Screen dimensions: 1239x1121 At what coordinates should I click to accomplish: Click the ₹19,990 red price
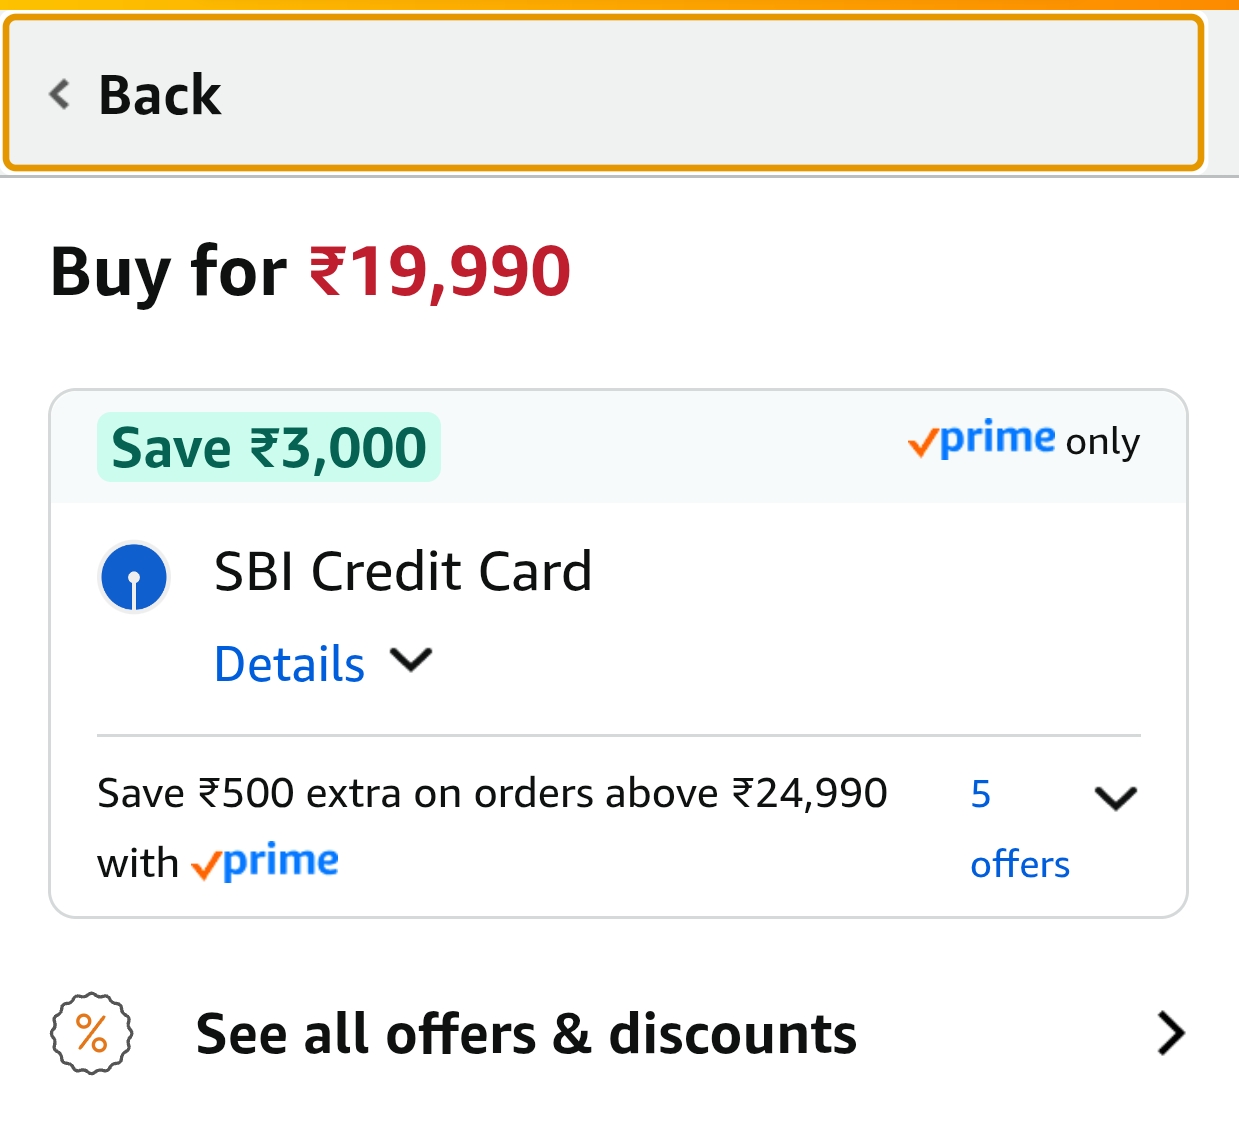(440, 272)
